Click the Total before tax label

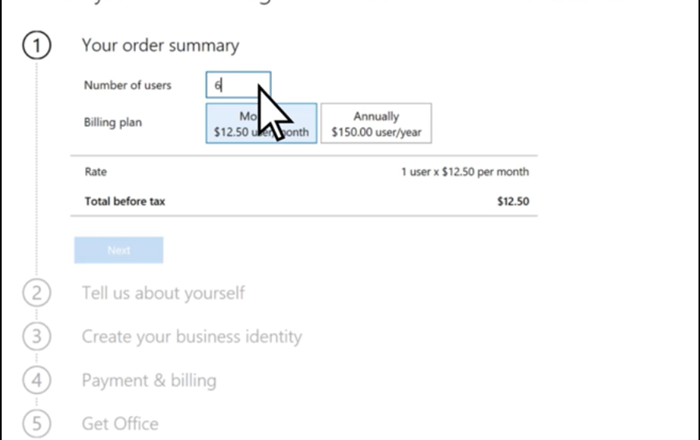click(x=125, y=201)
